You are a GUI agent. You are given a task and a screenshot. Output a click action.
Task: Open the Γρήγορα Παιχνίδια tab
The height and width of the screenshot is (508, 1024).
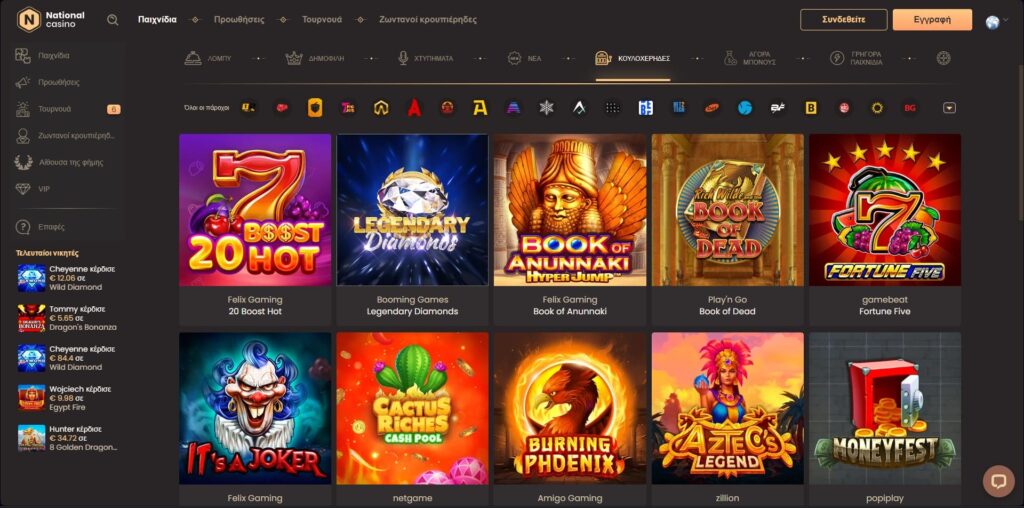tap(856, 58)
